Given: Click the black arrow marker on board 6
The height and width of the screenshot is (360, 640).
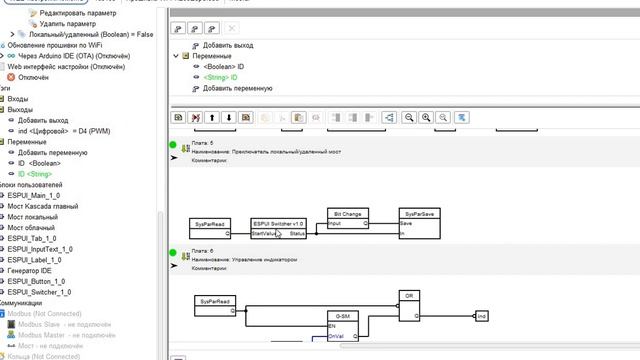Looking at the screenshot, I should click(x=174, y=266).
